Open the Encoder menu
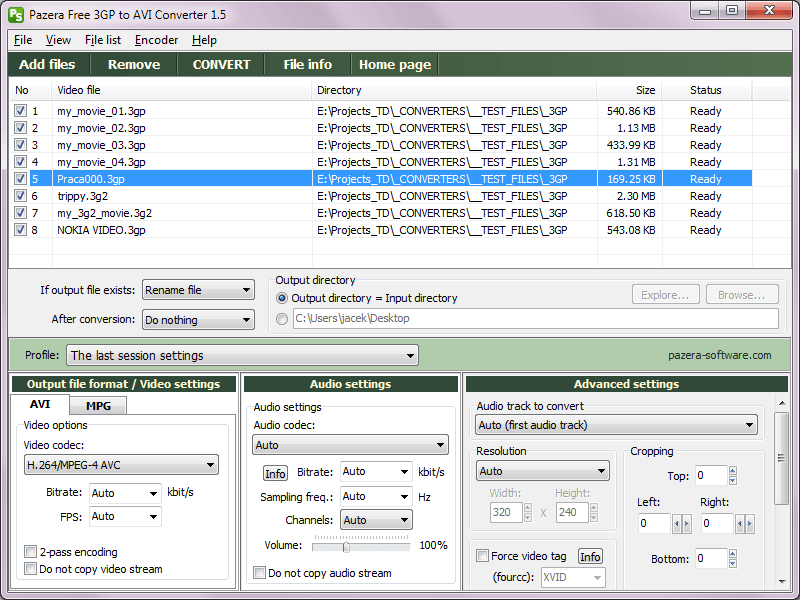Image resolution: width=800 pixels, height=600 pixels. (x=156, y=40)
